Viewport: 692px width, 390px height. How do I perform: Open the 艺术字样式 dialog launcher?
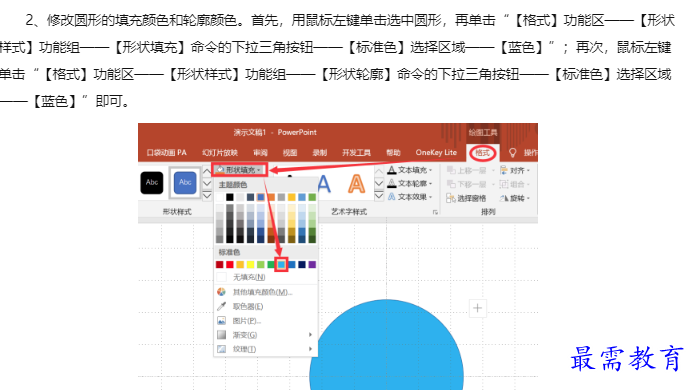tap(435, 212)
